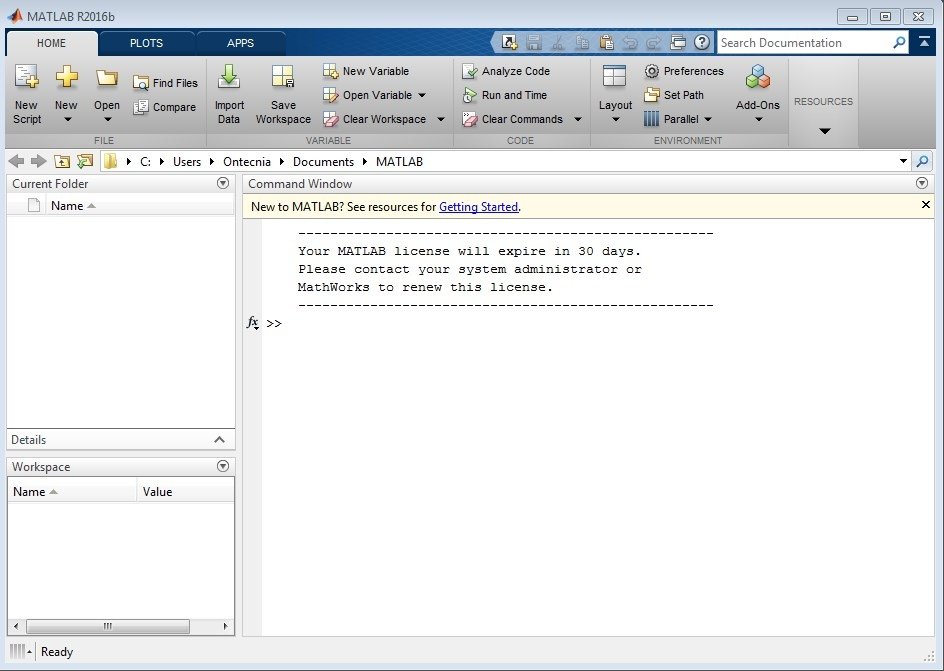The width and height of the screenshot is (944, 671).
Task: Expand Clear Commands dropdown arrow
Action: (578, 119)
